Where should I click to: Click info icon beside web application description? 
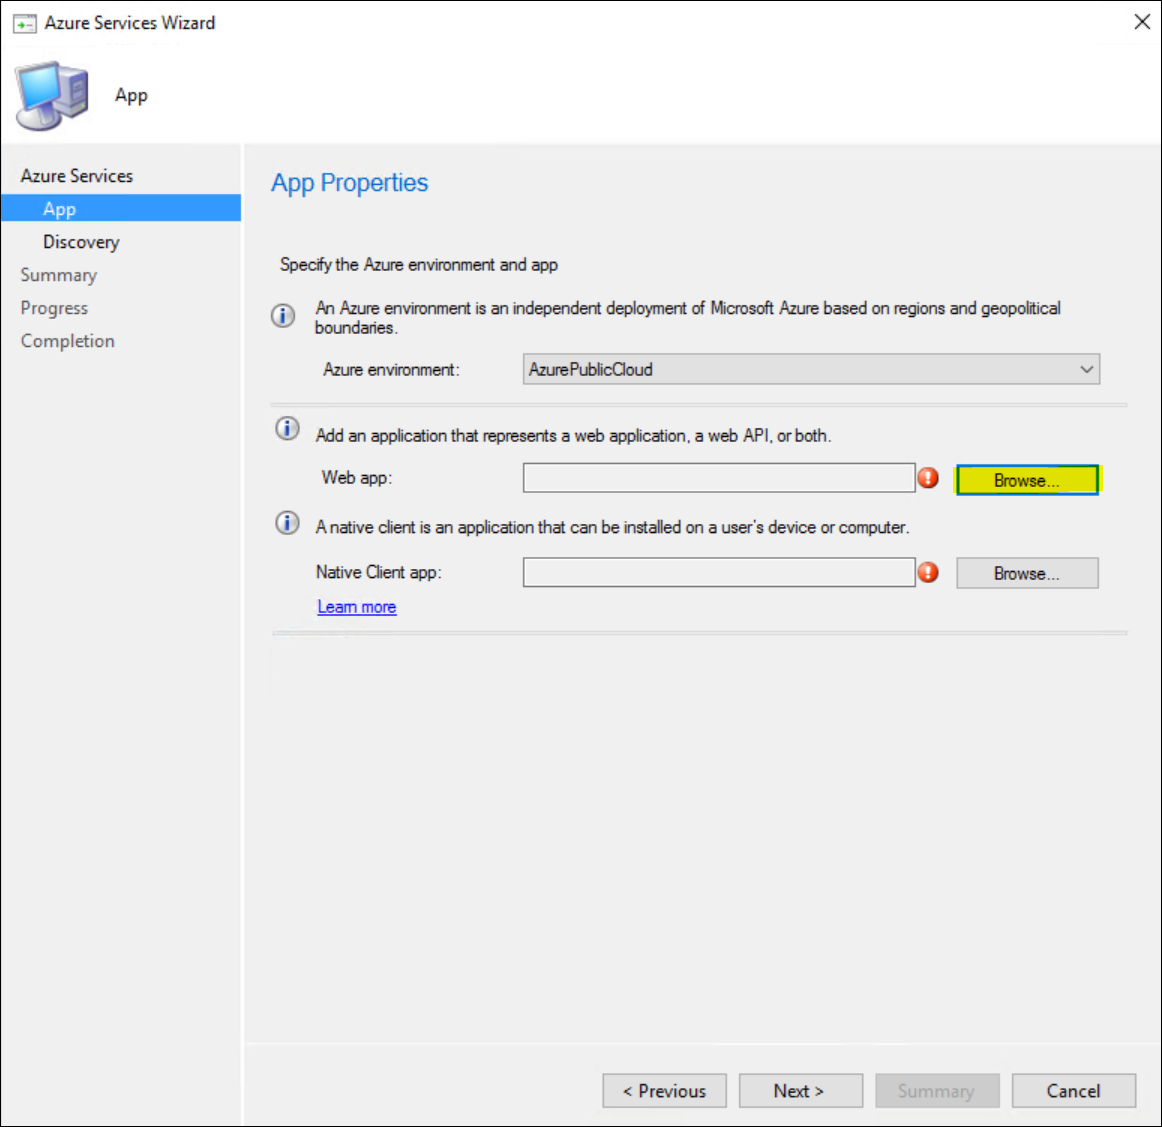(288, 428)
